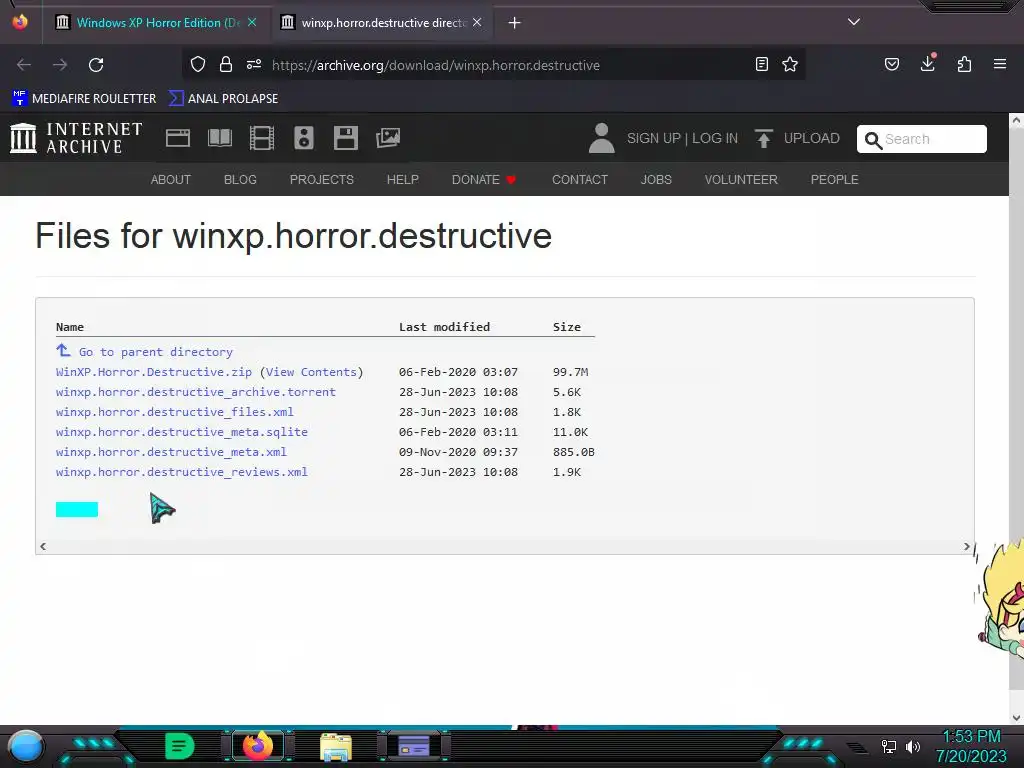Open the Firefox View icon
The height and width of the screenshot is (768, 1024).
pos(20,22)
